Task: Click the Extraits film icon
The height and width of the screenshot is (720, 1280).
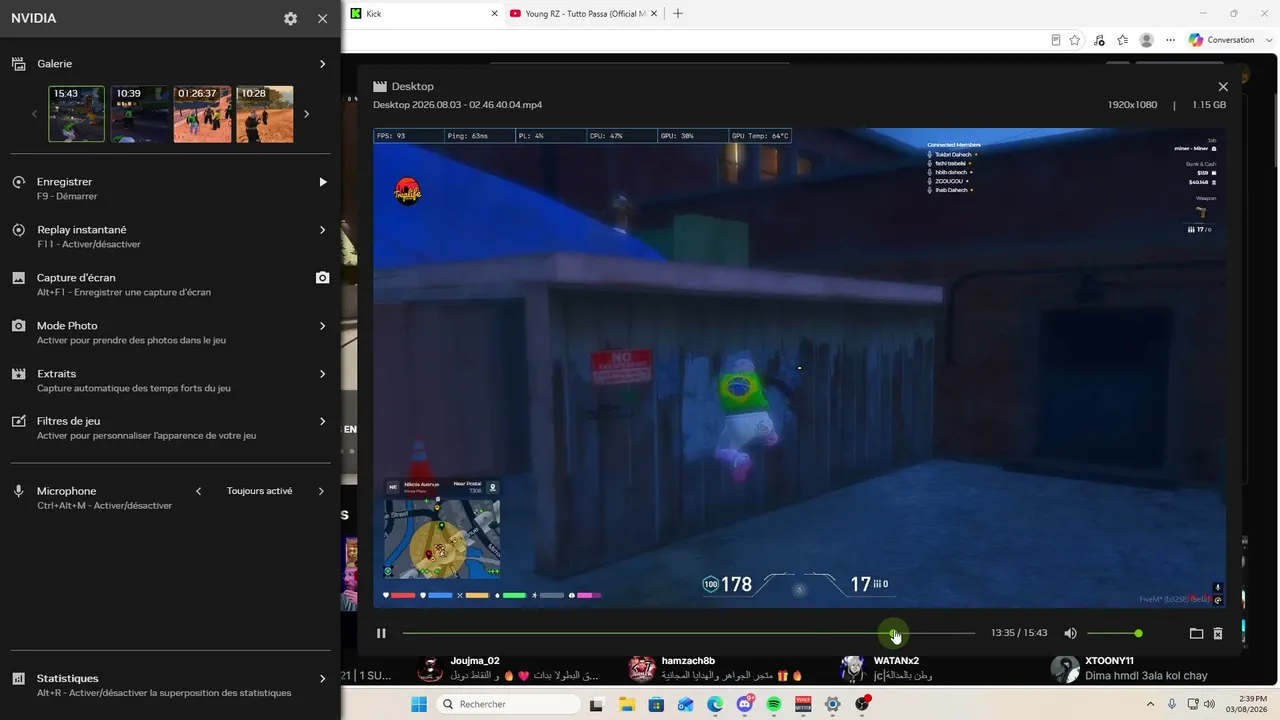Action: point(18,374)
